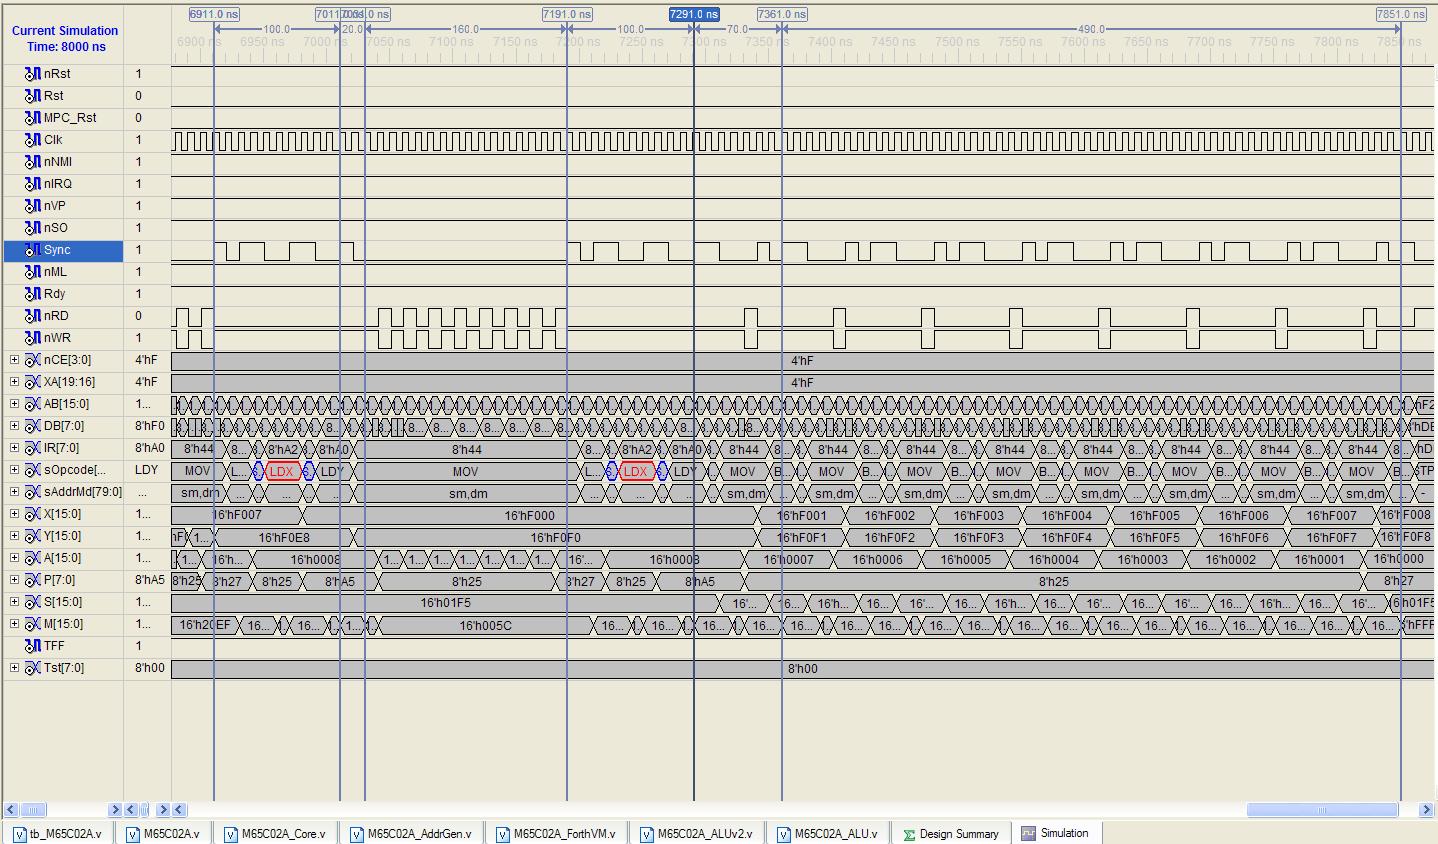Click the bus icon beside DB[7:0]
Viewport: 1438px width, 844px height.
[x=33, y=426]
